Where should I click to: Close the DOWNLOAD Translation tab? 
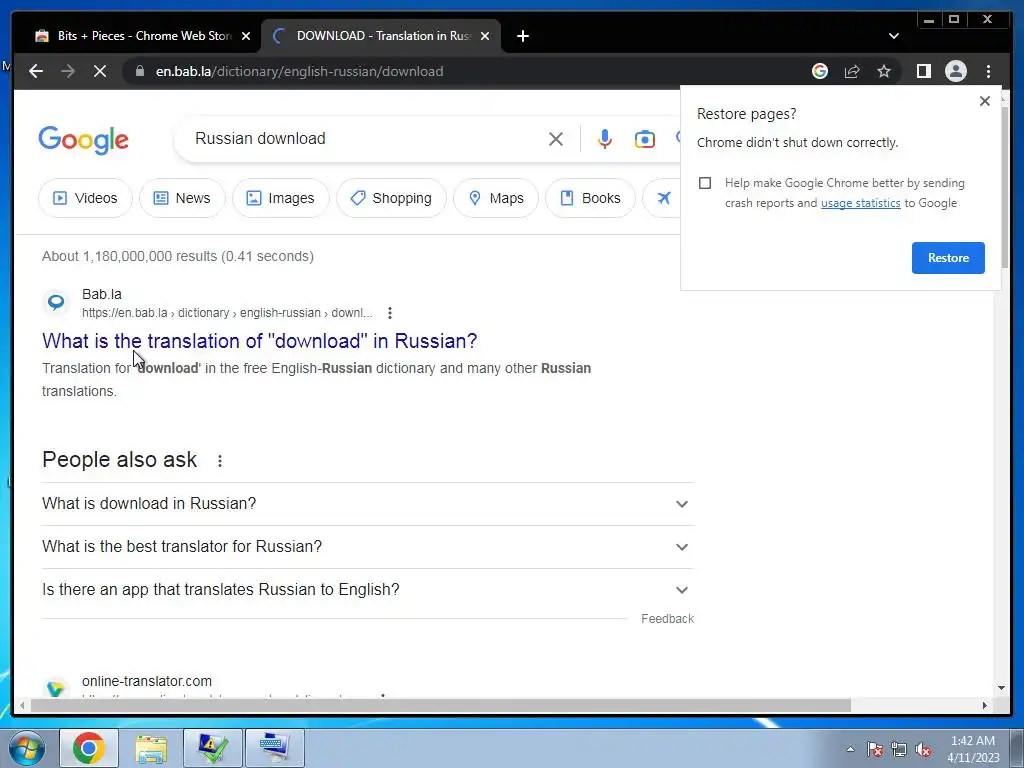pyautogui.click(x=485, y=37)
